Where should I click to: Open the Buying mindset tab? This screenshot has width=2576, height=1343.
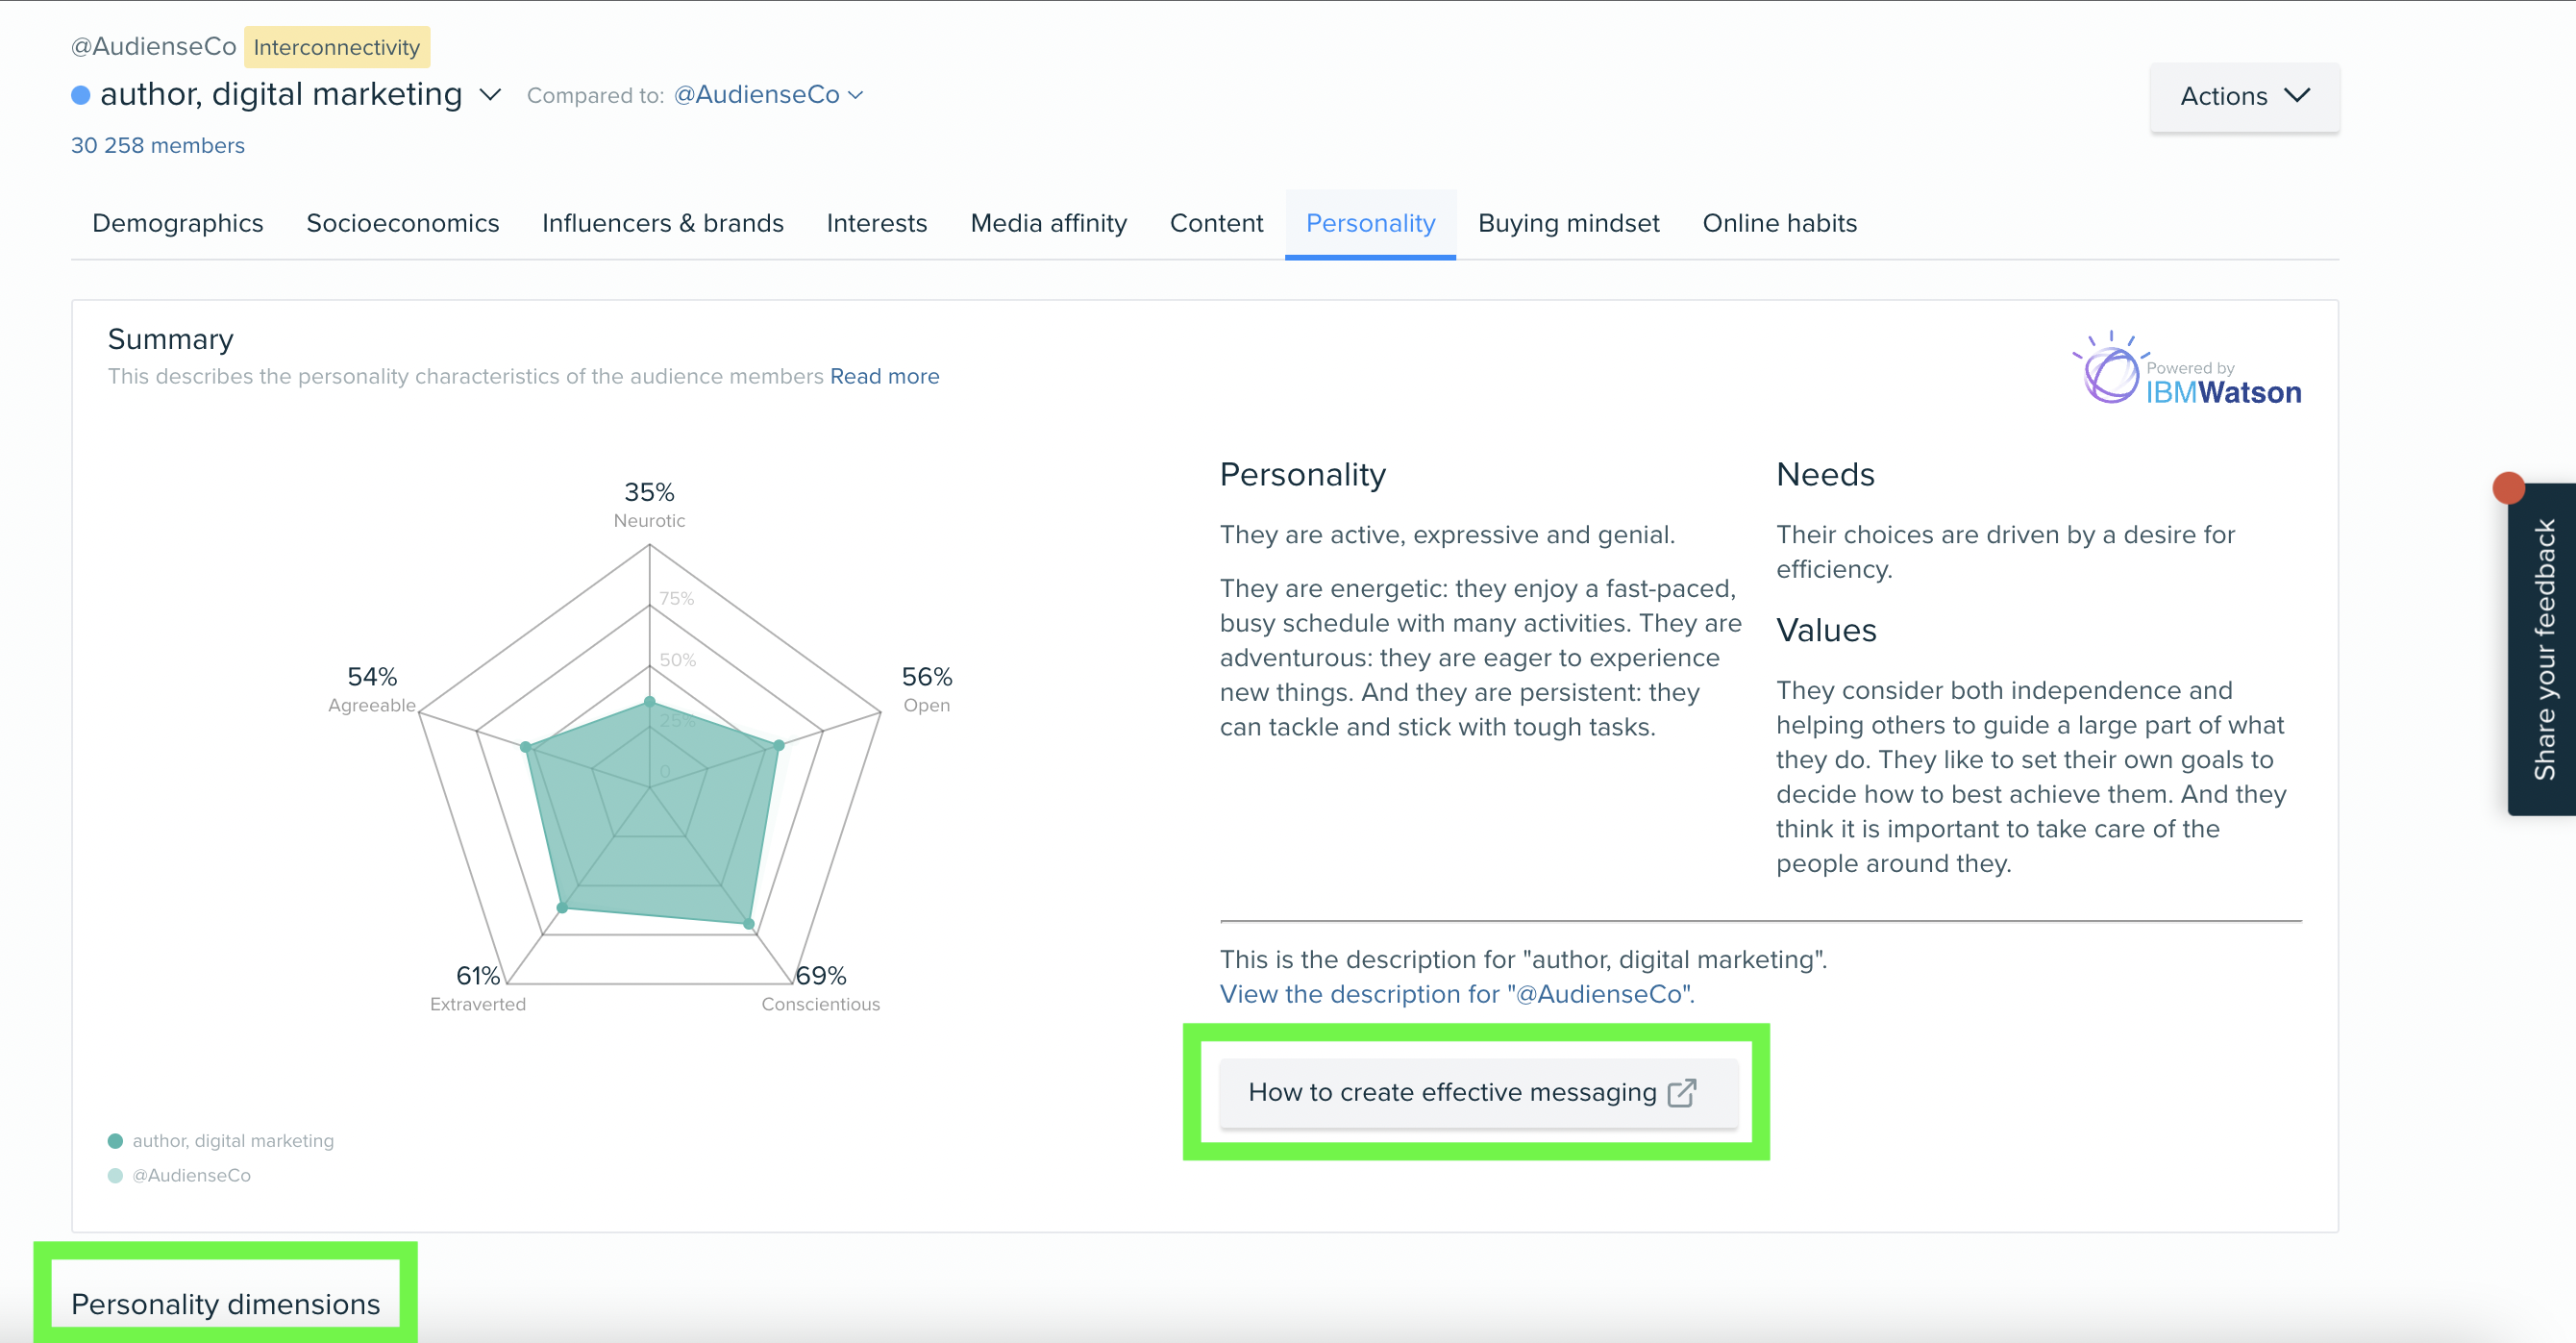1568,223
